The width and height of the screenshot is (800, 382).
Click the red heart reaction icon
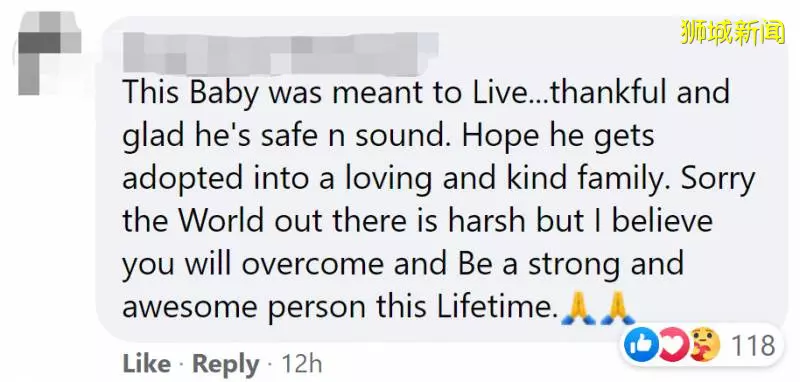672,345
